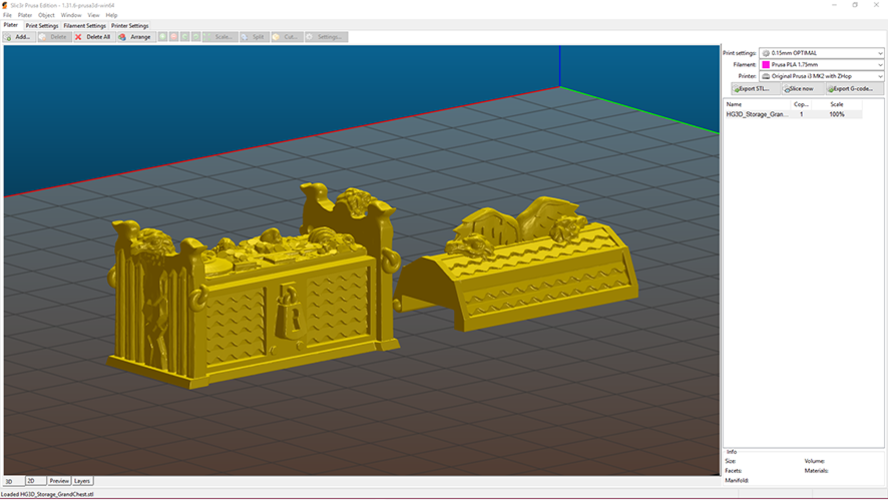Click the rotate counter-clockwise icon
This screenshot has height=500, width=888.
[185, 37]
